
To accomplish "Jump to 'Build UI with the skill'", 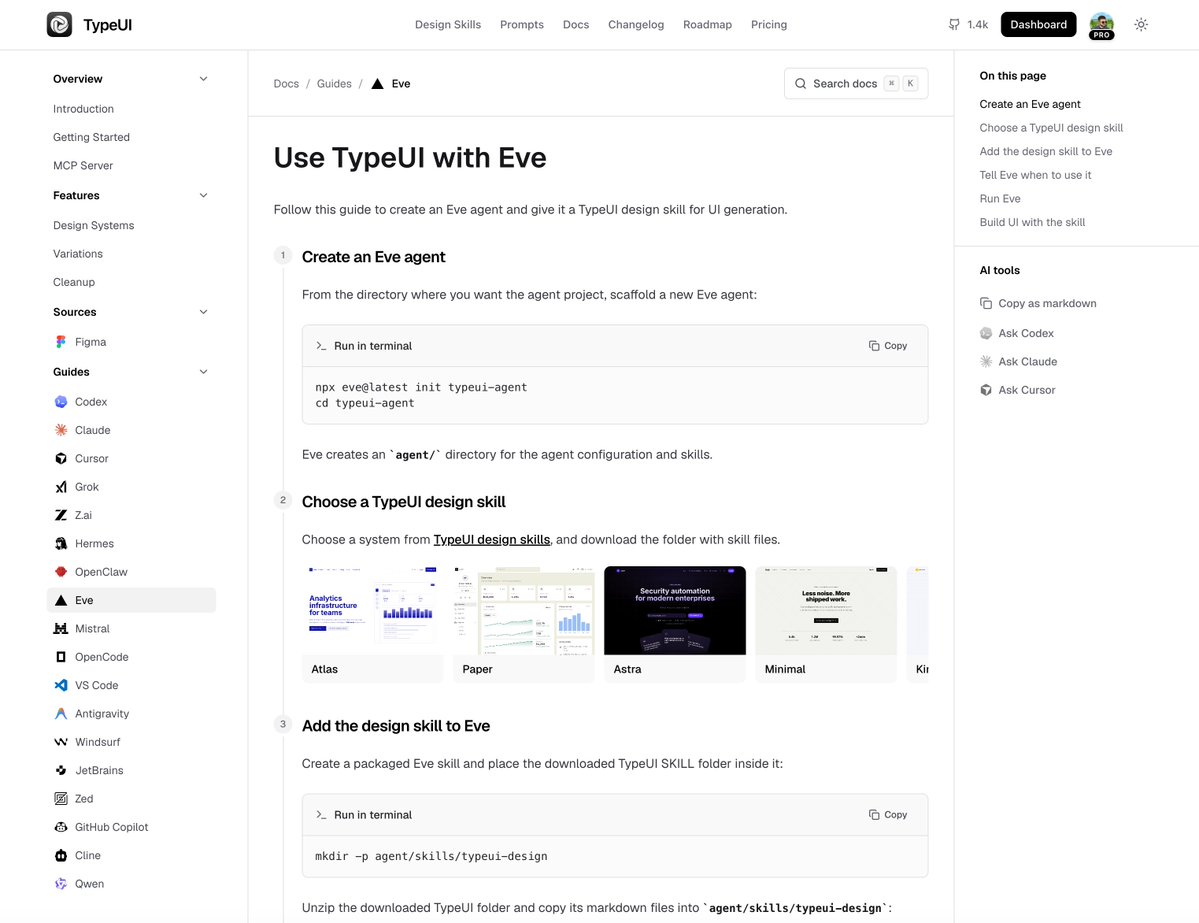I will pyautogui.click(x=1032, y=223).
